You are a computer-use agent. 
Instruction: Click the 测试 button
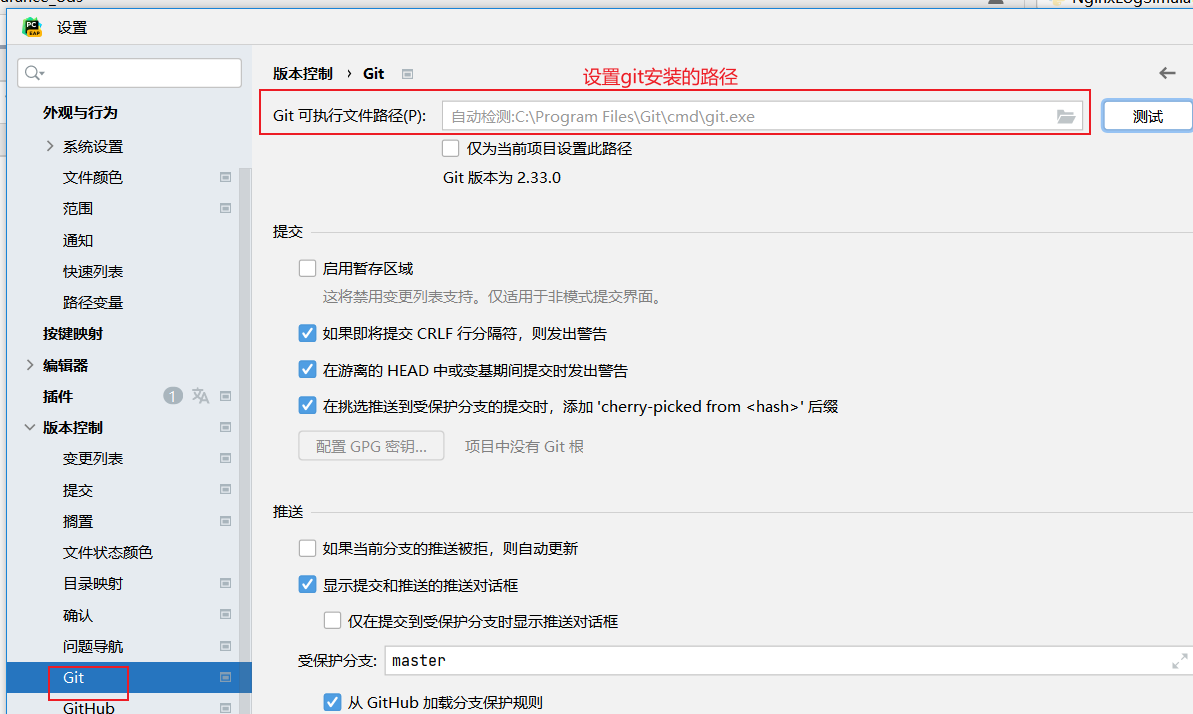[x=1147, y=116]
